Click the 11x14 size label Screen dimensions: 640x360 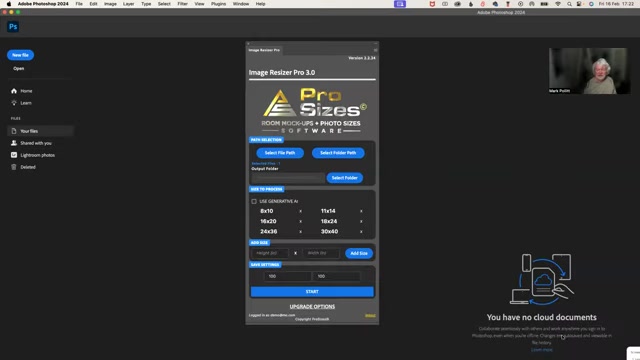point(328,211)
